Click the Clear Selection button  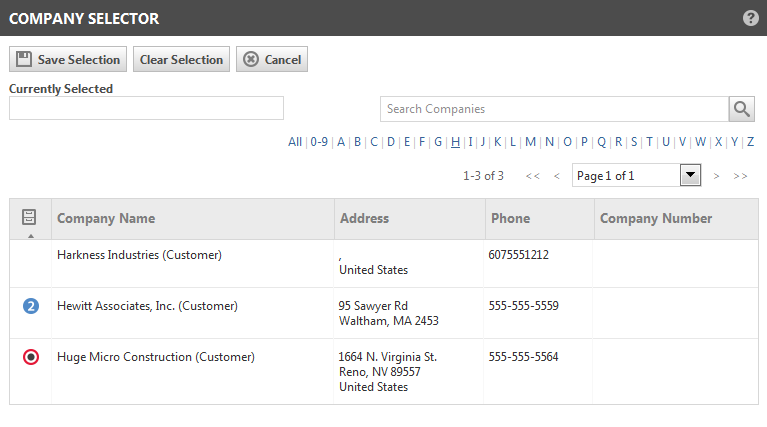[x=181, y=59]
